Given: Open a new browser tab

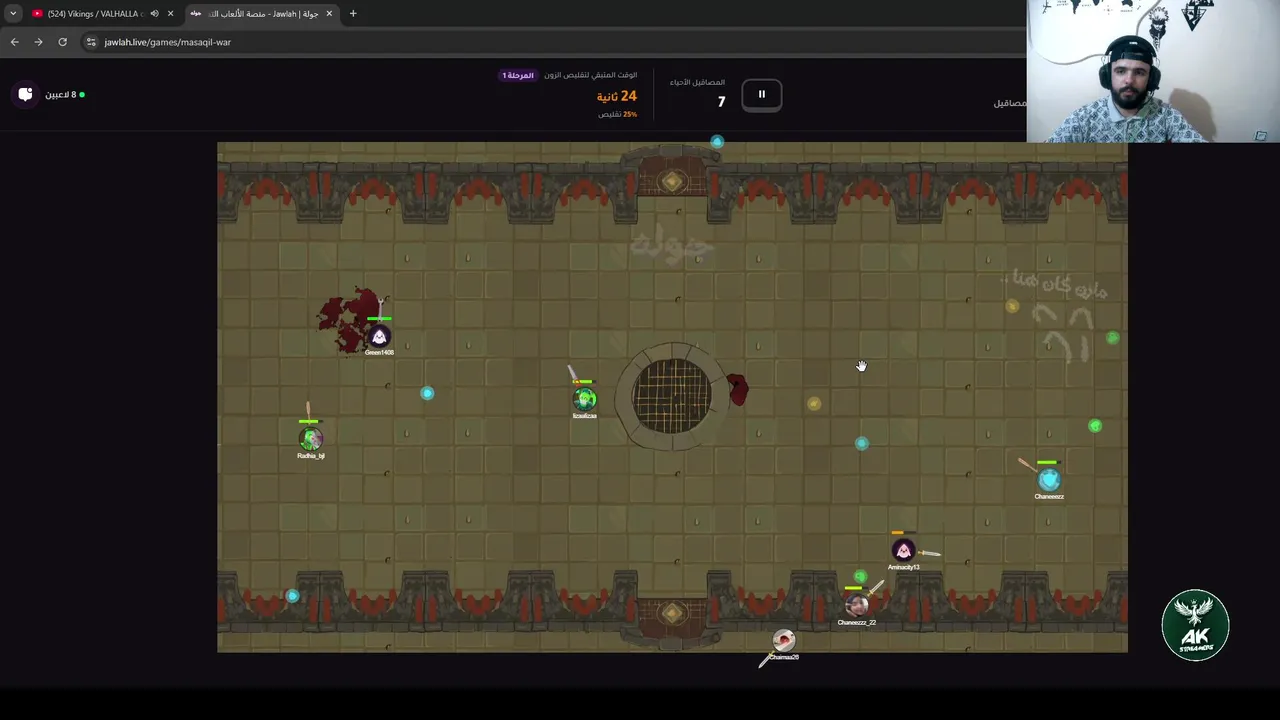Looking at the screenshot, I should click(x=353, y=14).
